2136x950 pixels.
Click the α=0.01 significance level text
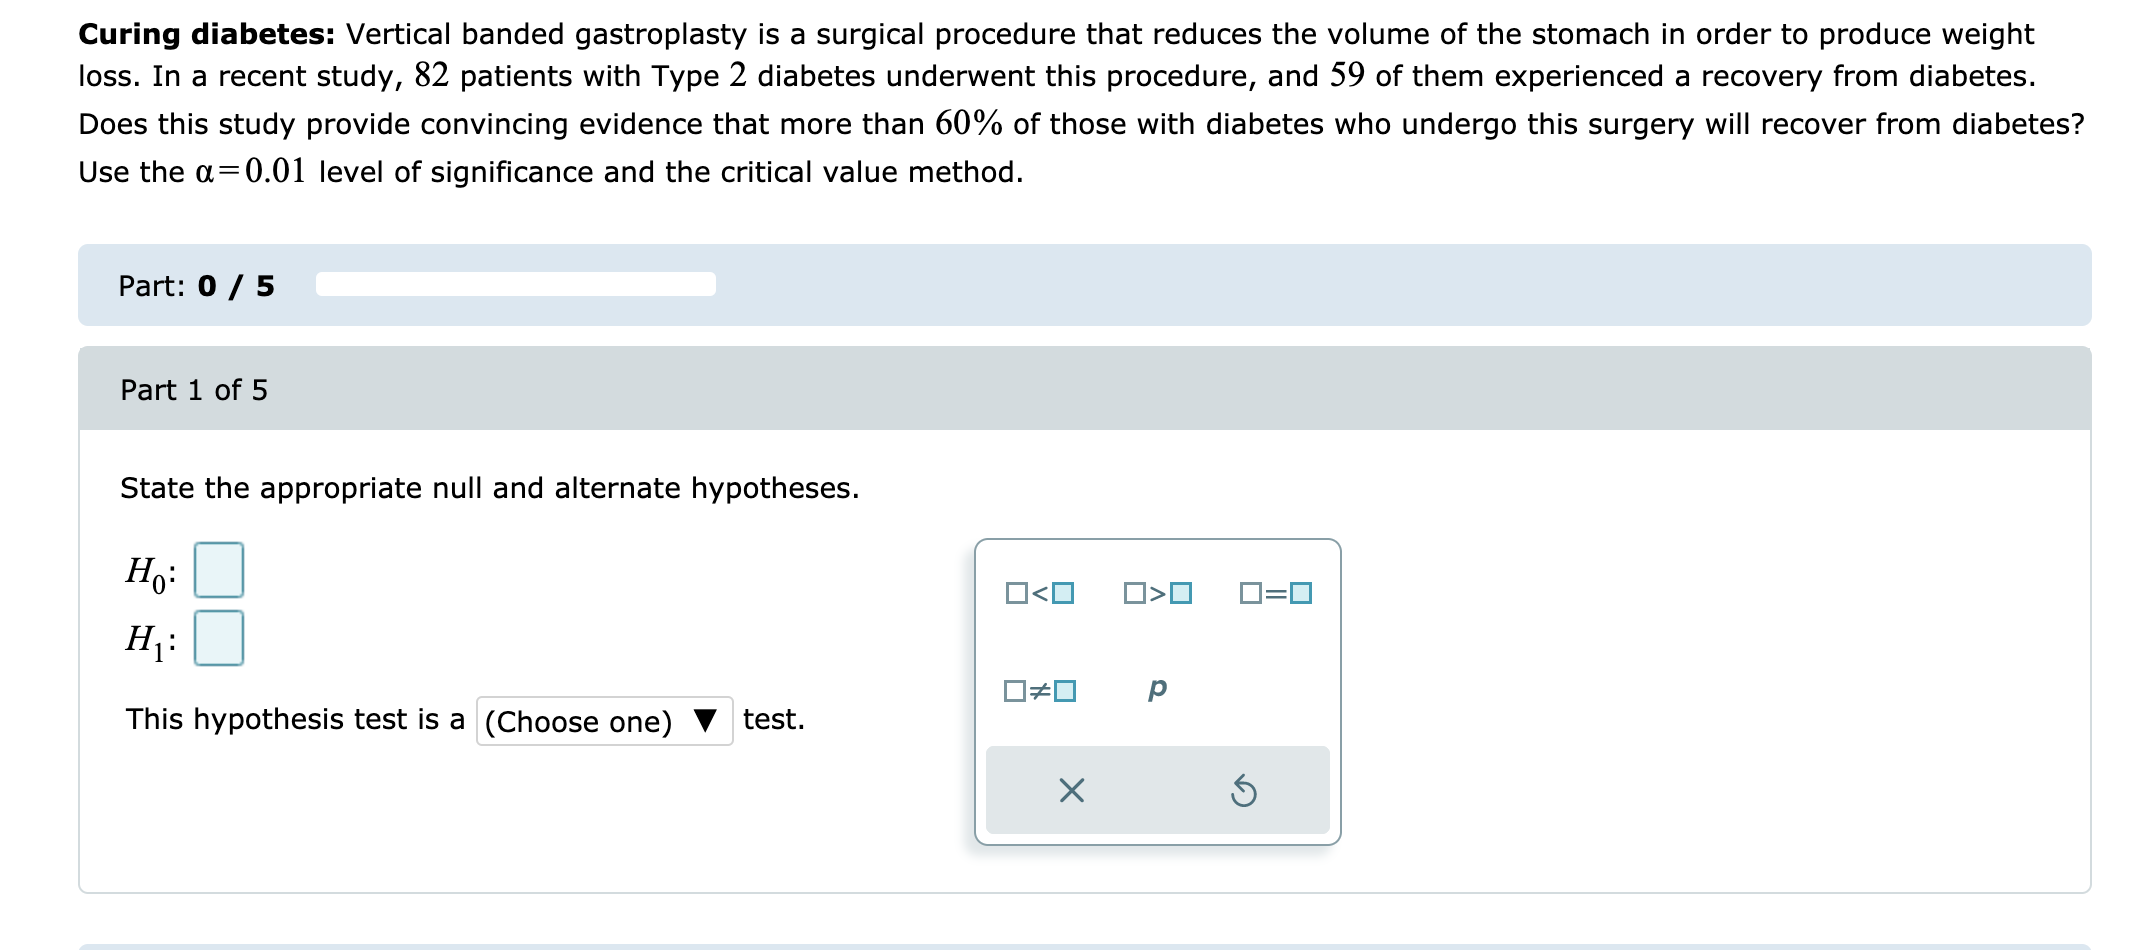[250, 172]
